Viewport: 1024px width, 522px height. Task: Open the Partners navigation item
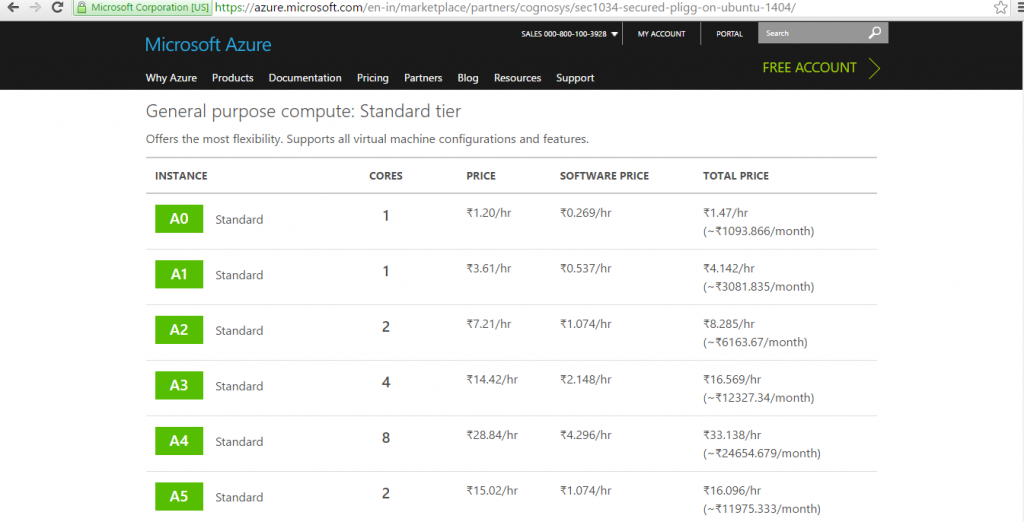point(423,78)
